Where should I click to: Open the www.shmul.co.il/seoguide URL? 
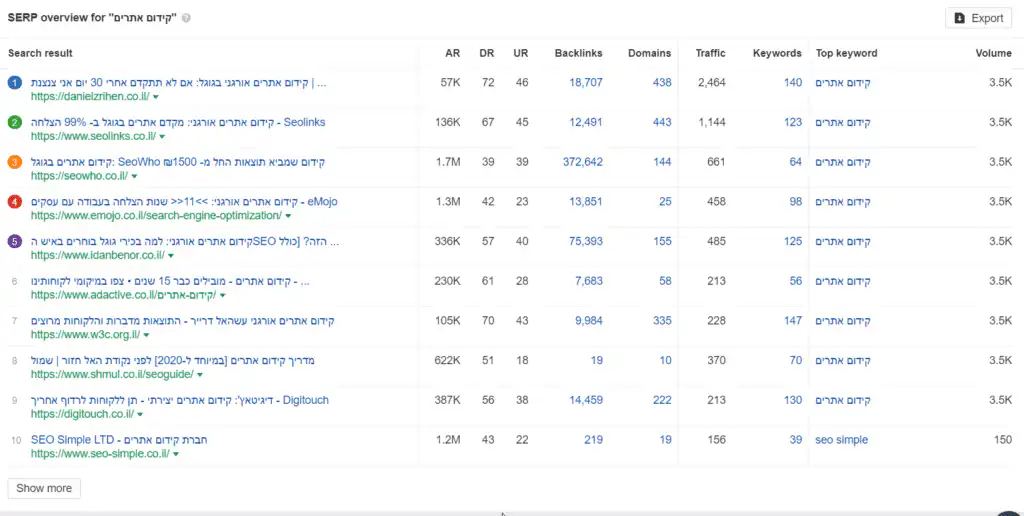point(112,374)
